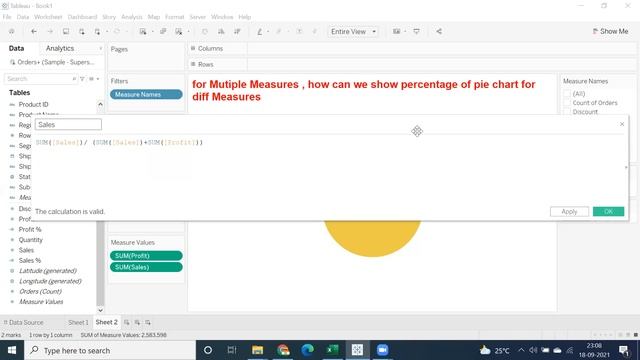Click the data pane scroll down arrow
This screenshot has width=640, height=360.
[x=100, y=310]
